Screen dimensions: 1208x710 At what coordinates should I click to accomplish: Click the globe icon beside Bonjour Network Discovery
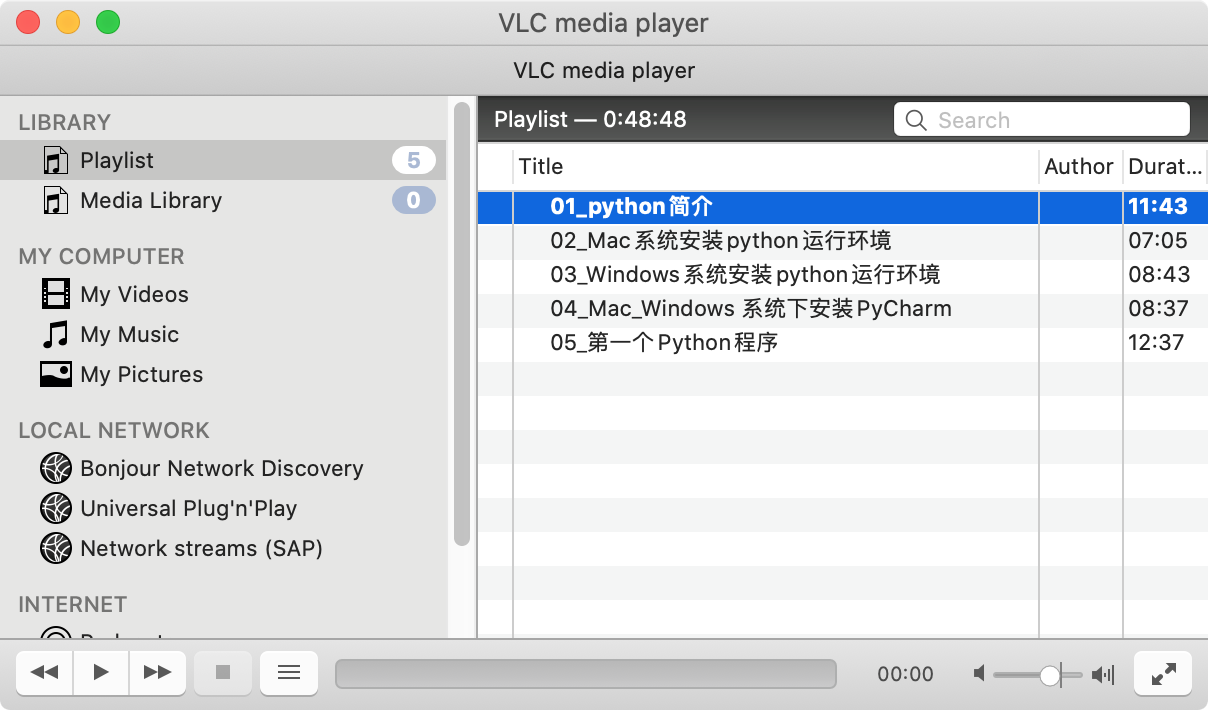[x=55, y=468]
